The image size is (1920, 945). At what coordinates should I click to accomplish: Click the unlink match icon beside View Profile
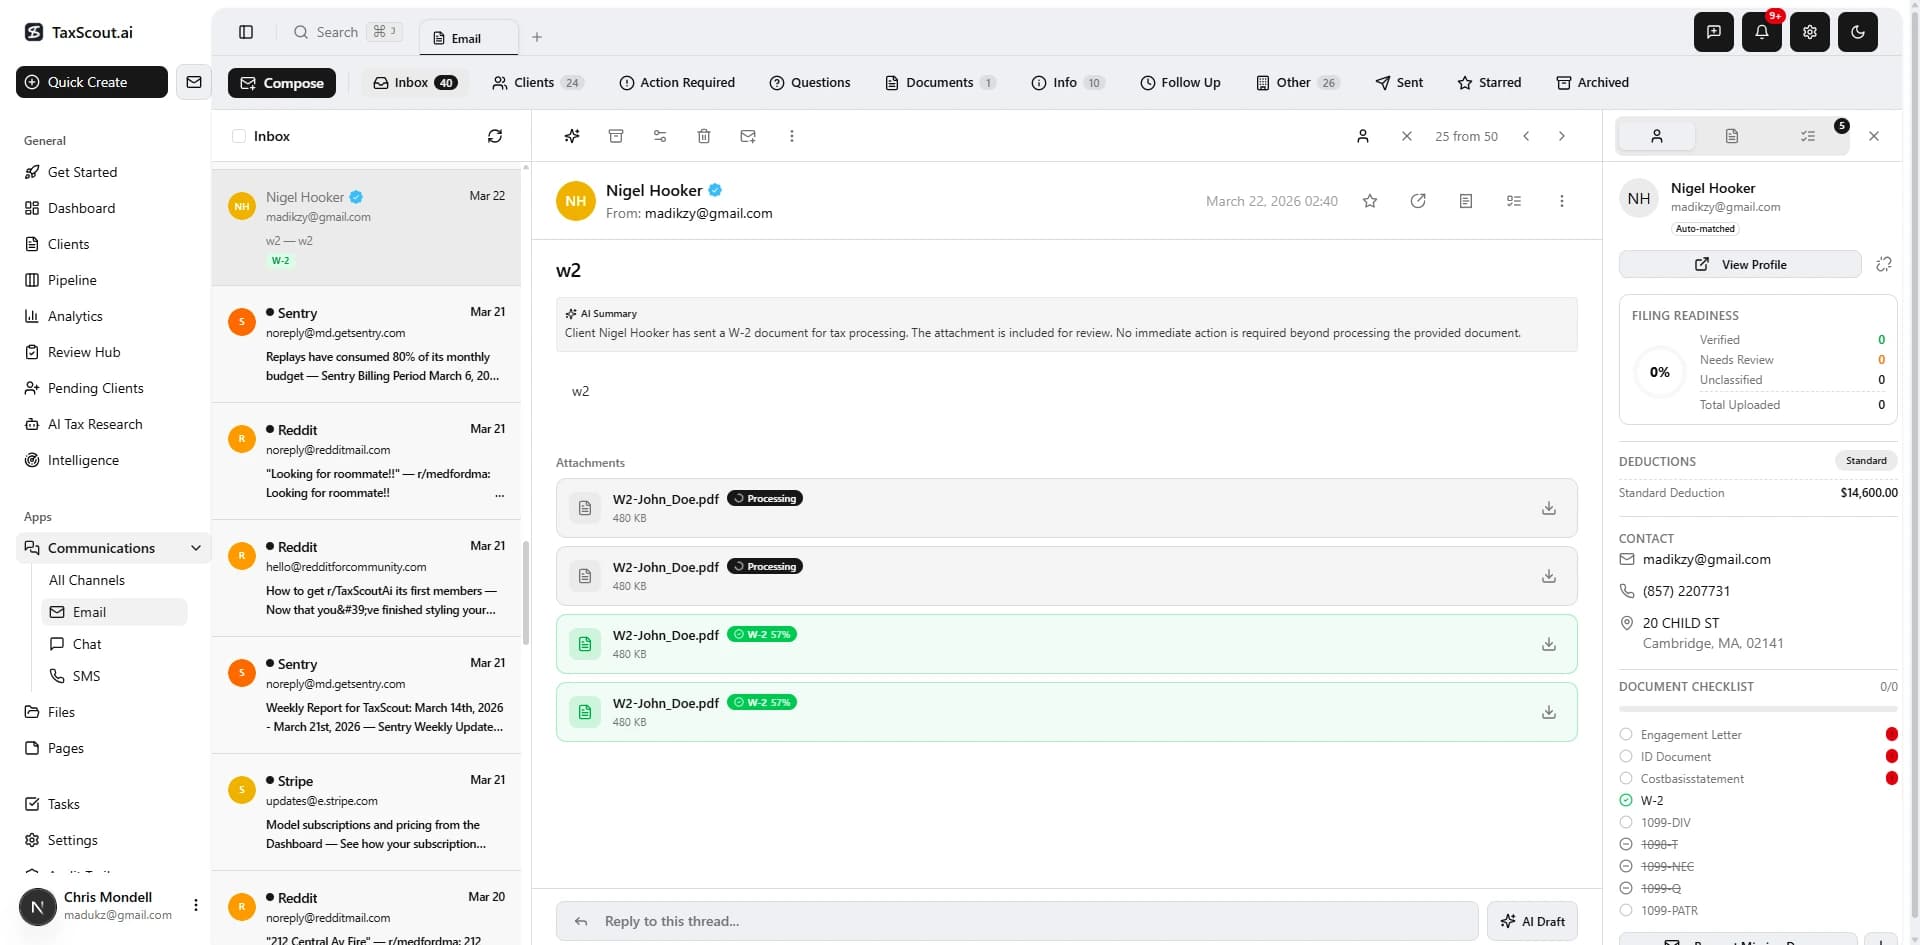tap(1884, 264)
